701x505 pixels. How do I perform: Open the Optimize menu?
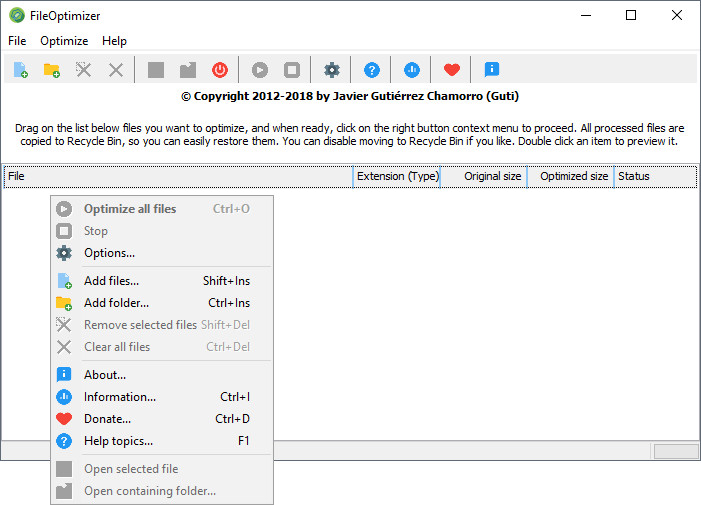point(64,41)
